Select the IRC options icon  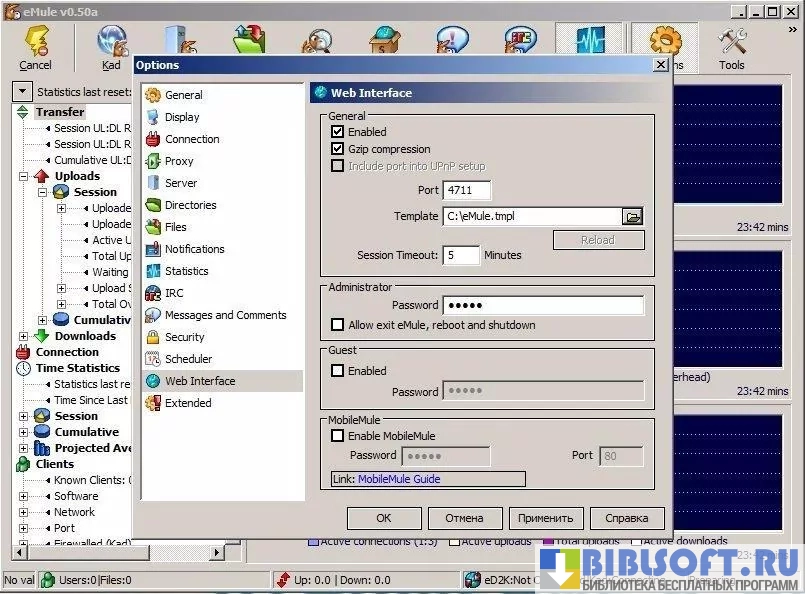pos(153,293)
